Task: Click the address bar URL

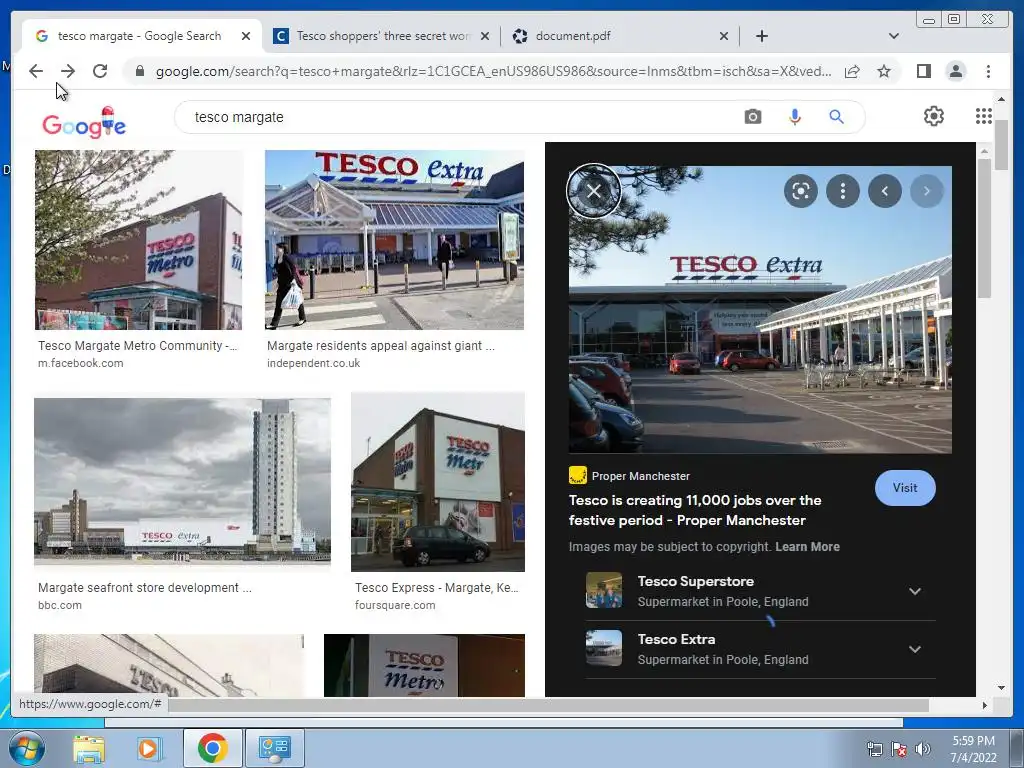Action: click(x=493, y=71)
